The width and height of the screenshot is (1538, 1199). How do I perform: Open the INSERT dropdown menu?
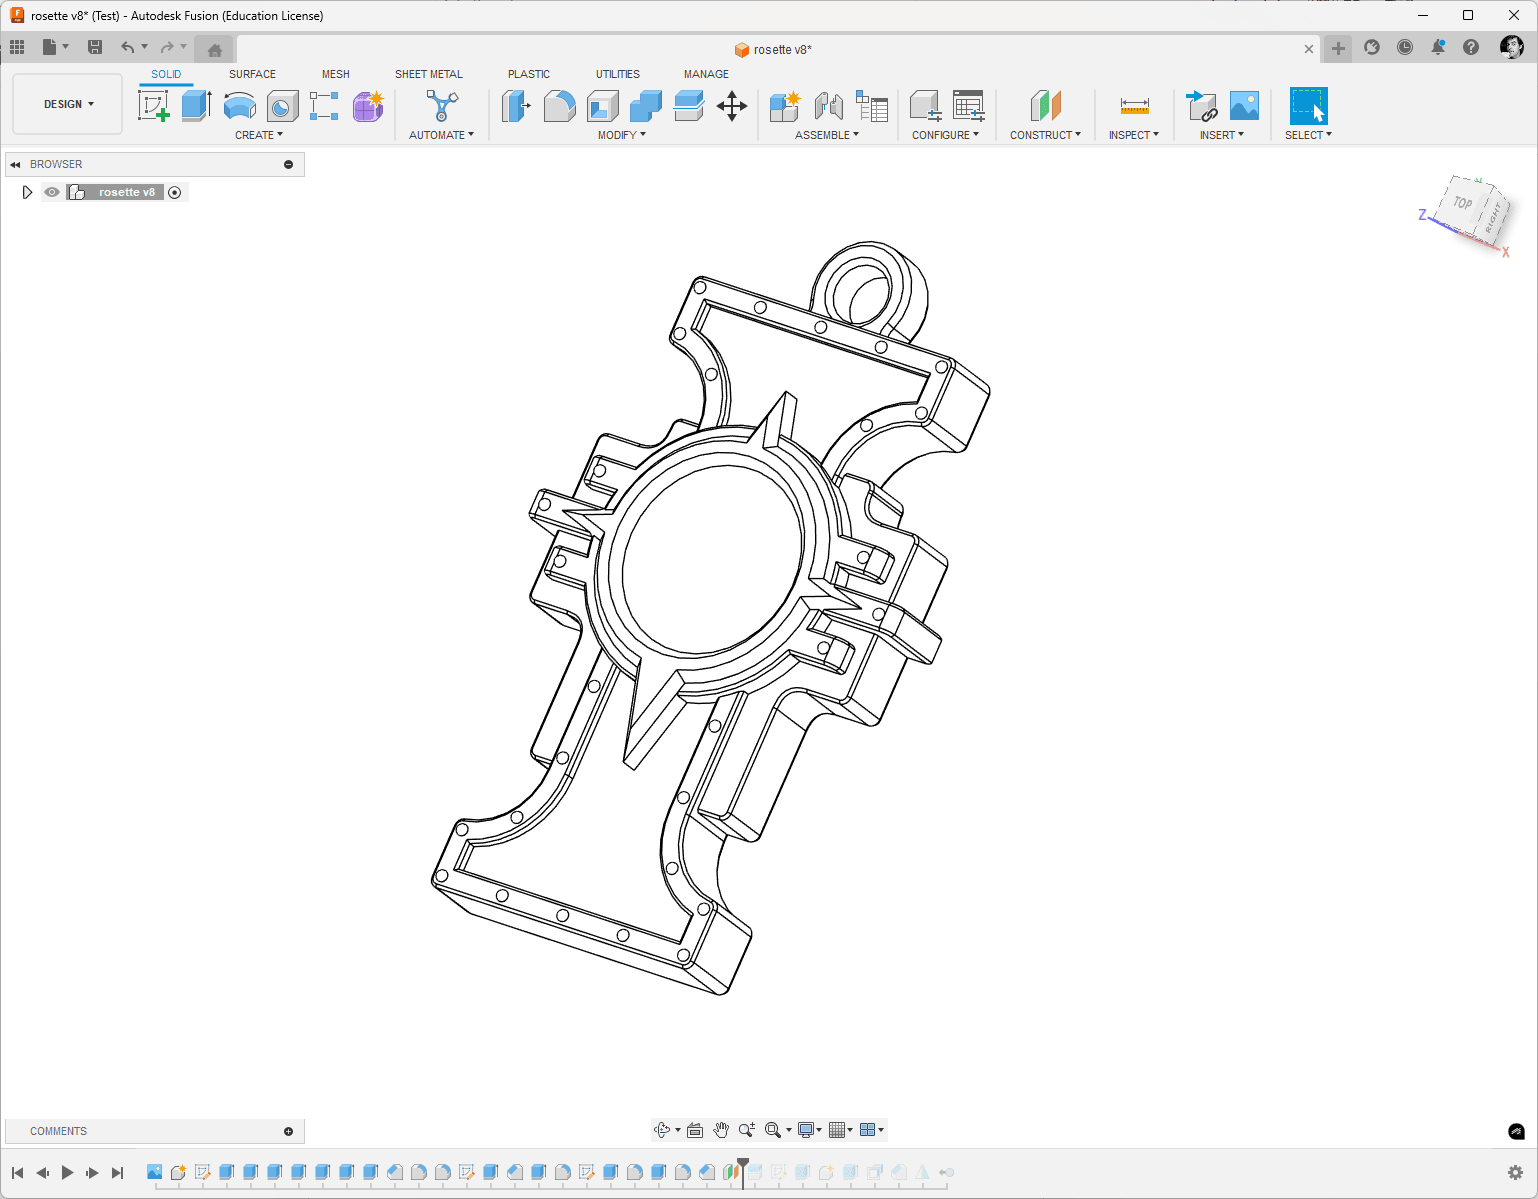click(x=1222, y=135)
